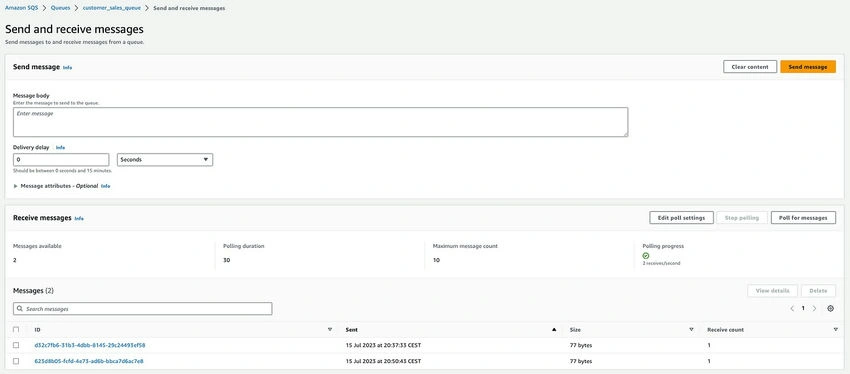This screenshot has width=850, height=374.
Task: Click the Polling duration value 30
Action: [227, 260]
